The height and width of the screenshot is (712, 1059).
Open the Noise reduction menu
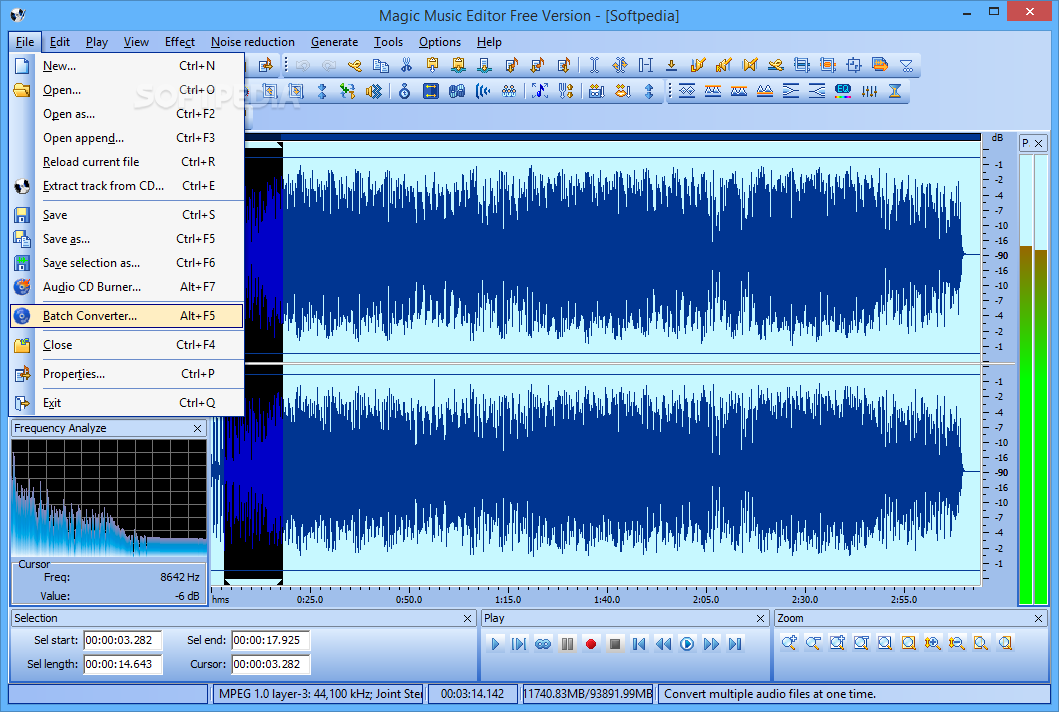click(x=253, y=42)
